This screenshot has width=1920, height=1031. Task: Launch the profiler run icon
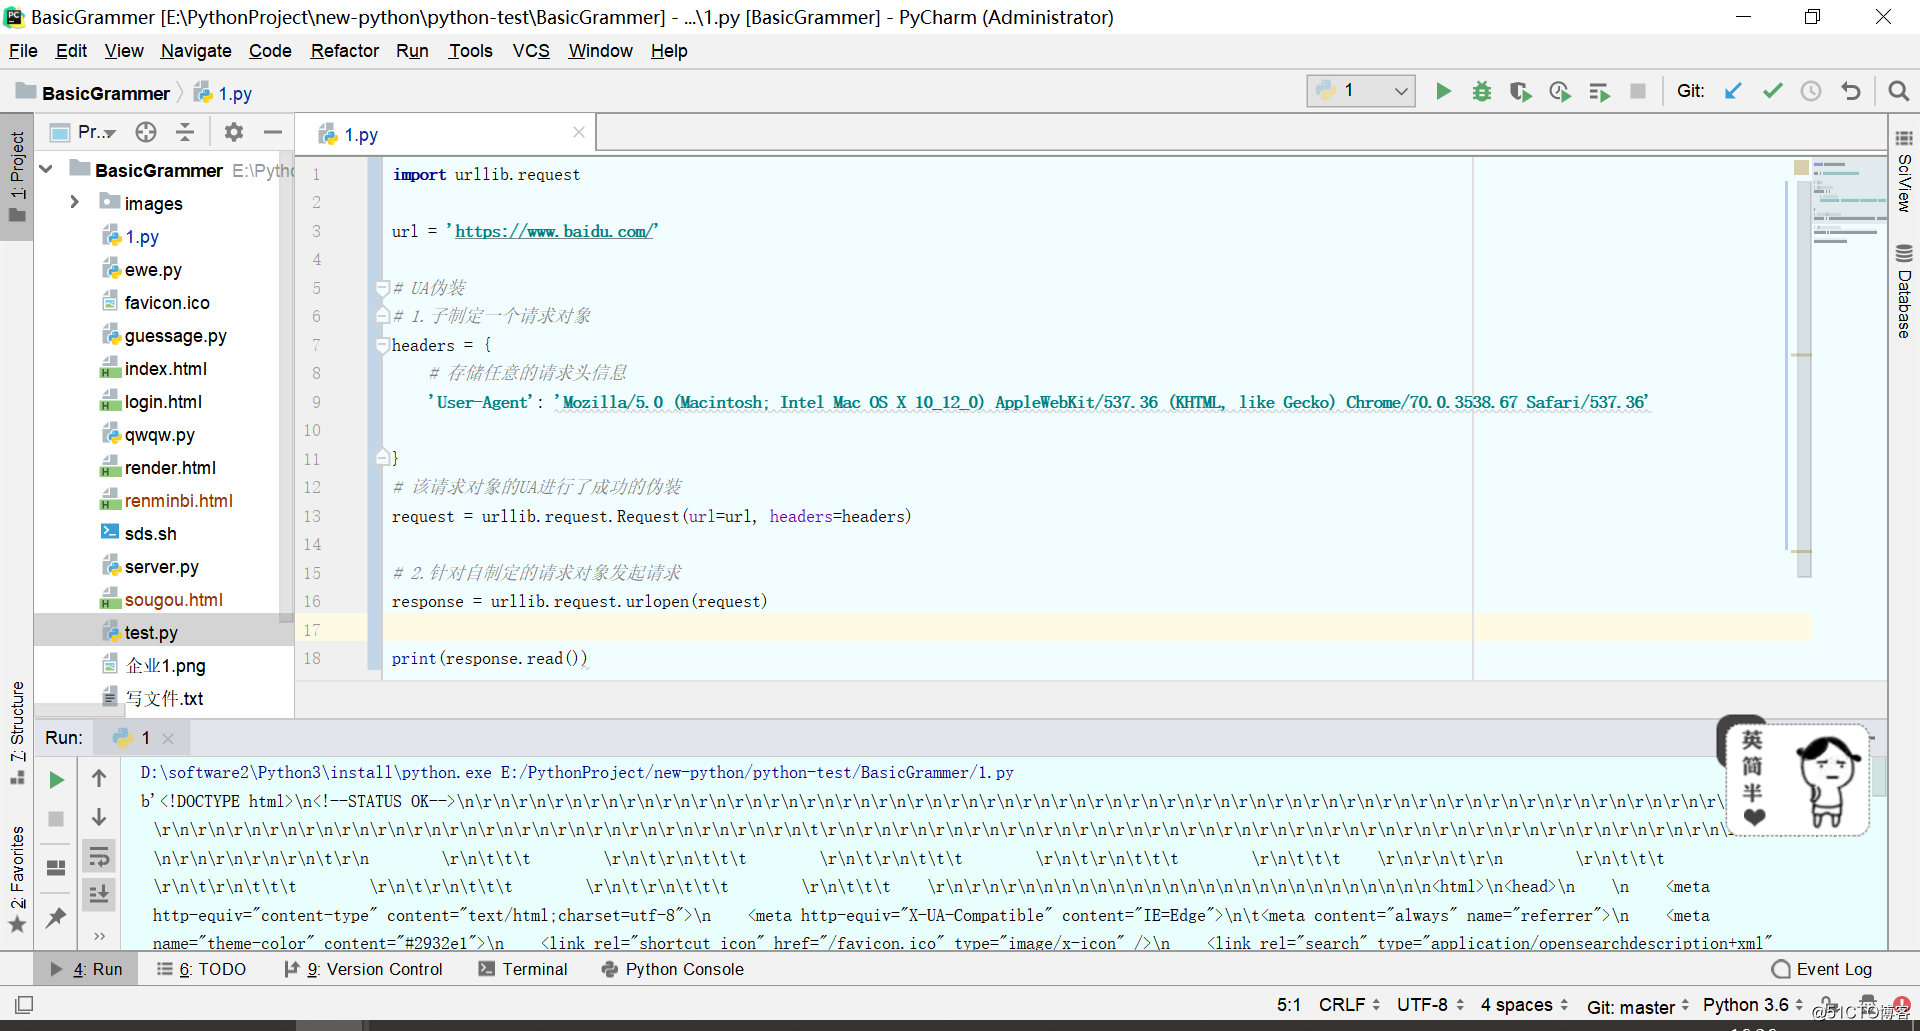coord(1560,92)
